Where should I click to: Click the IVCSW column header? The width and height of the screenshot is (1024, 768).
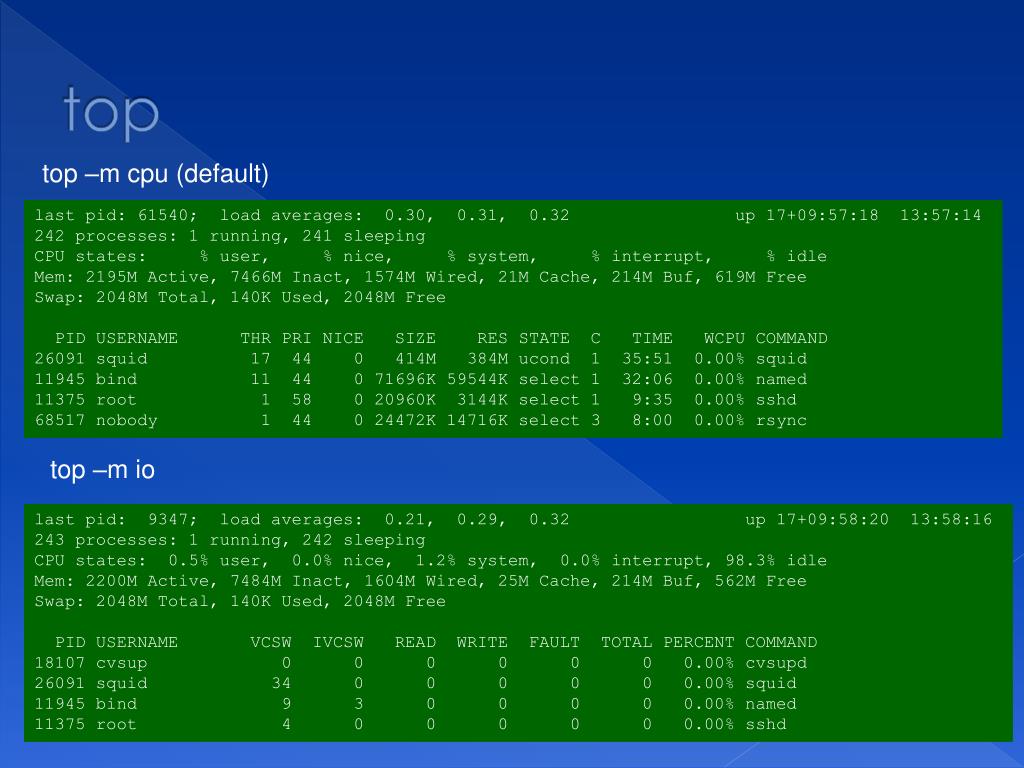[x=338, y=643]
